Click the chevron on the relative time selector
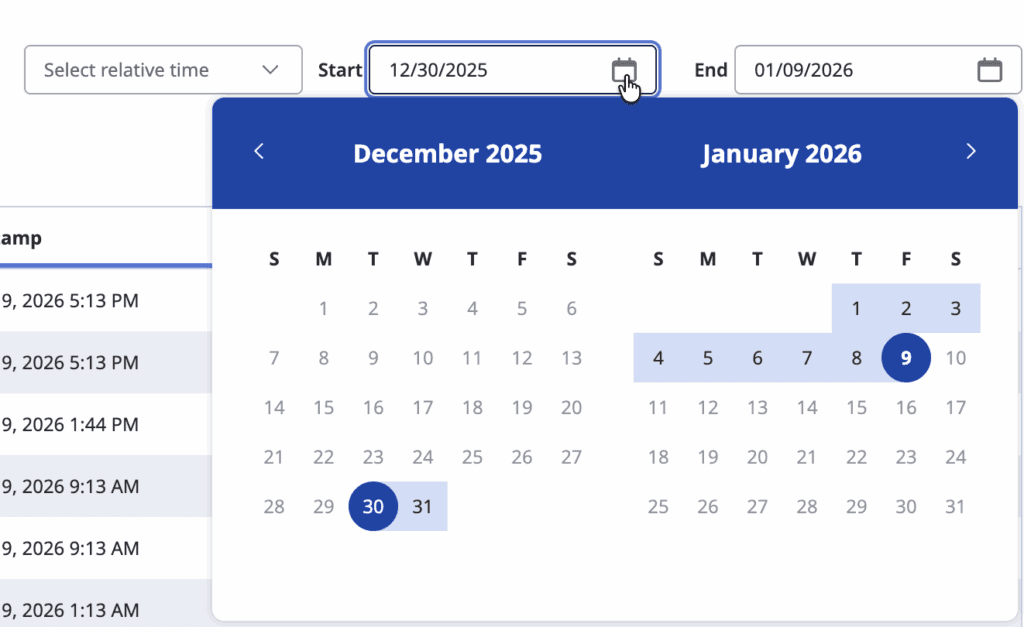Image resolution: width=1024 pixels, height=627 pixels. point(271,70)
